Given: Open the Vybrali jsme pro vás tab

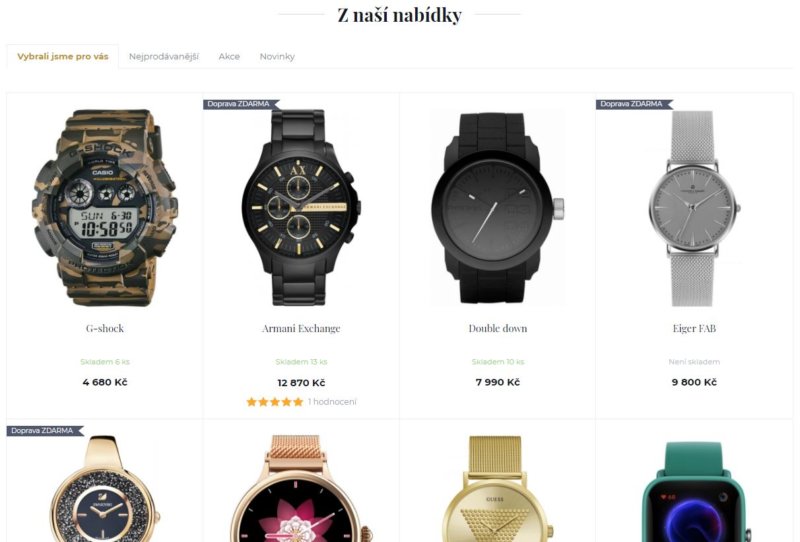Looking at the screenshot, I should pos(63,56).
